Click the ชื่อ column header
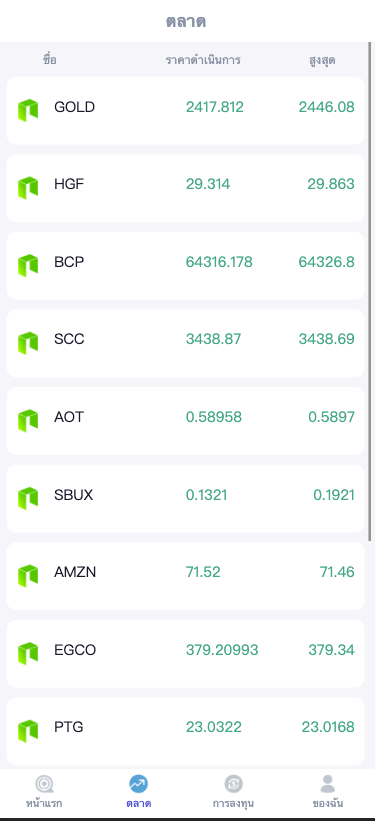 (x=50, y=60)
